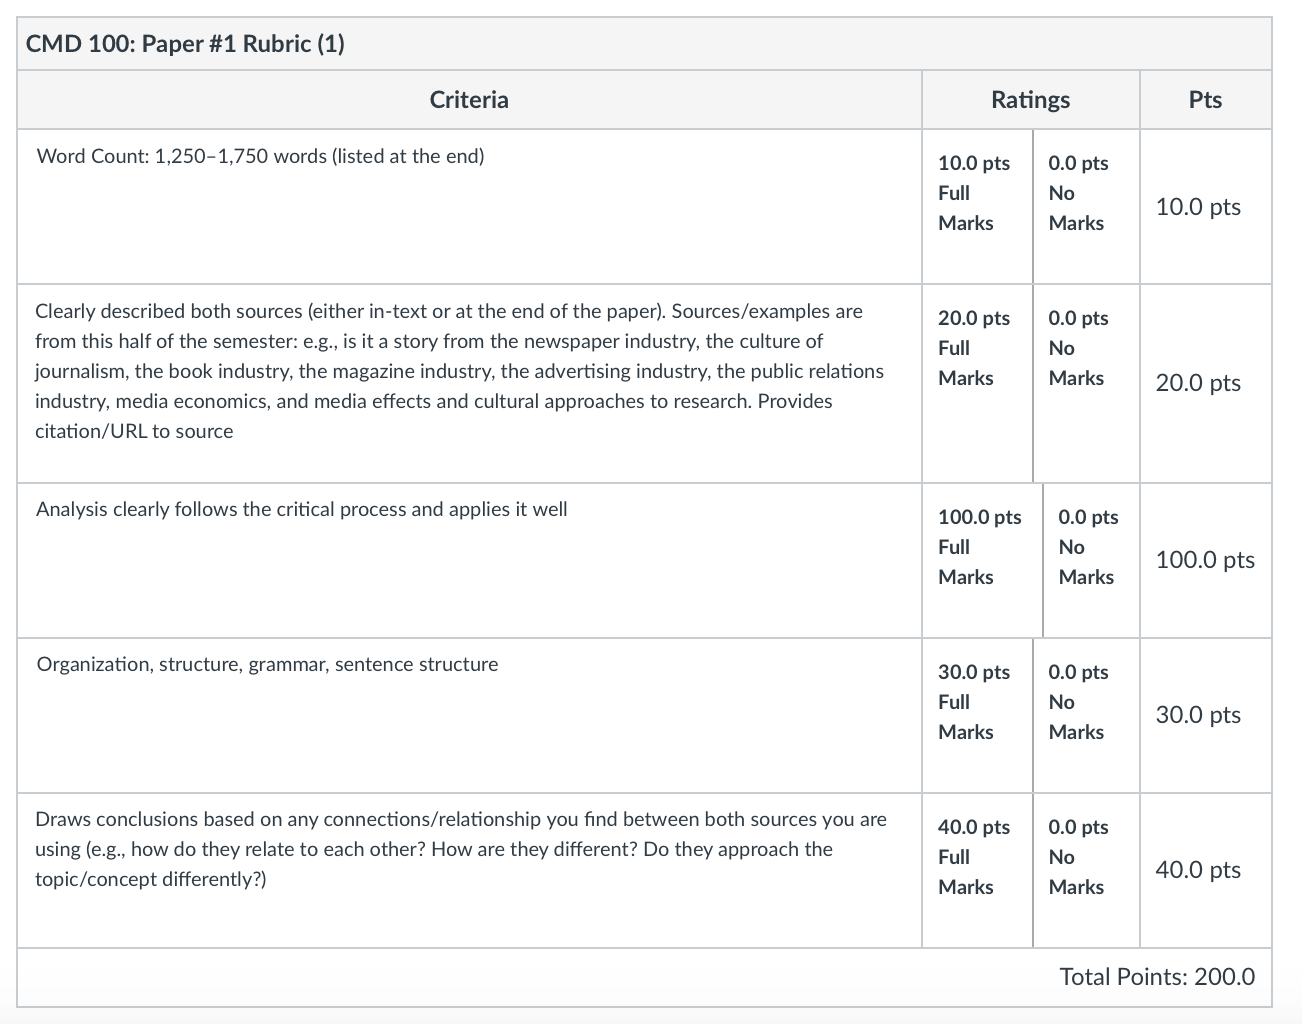Click the Organization, structure, grammar criterion text

(x=267, y=664)
